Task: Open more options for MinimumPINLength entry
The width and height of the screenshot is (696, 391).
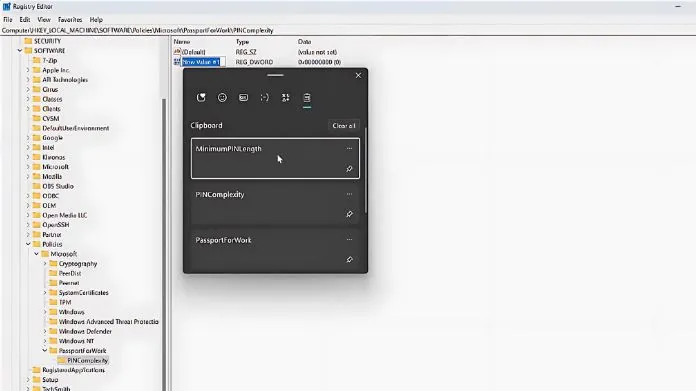Action: coord(349,149)
